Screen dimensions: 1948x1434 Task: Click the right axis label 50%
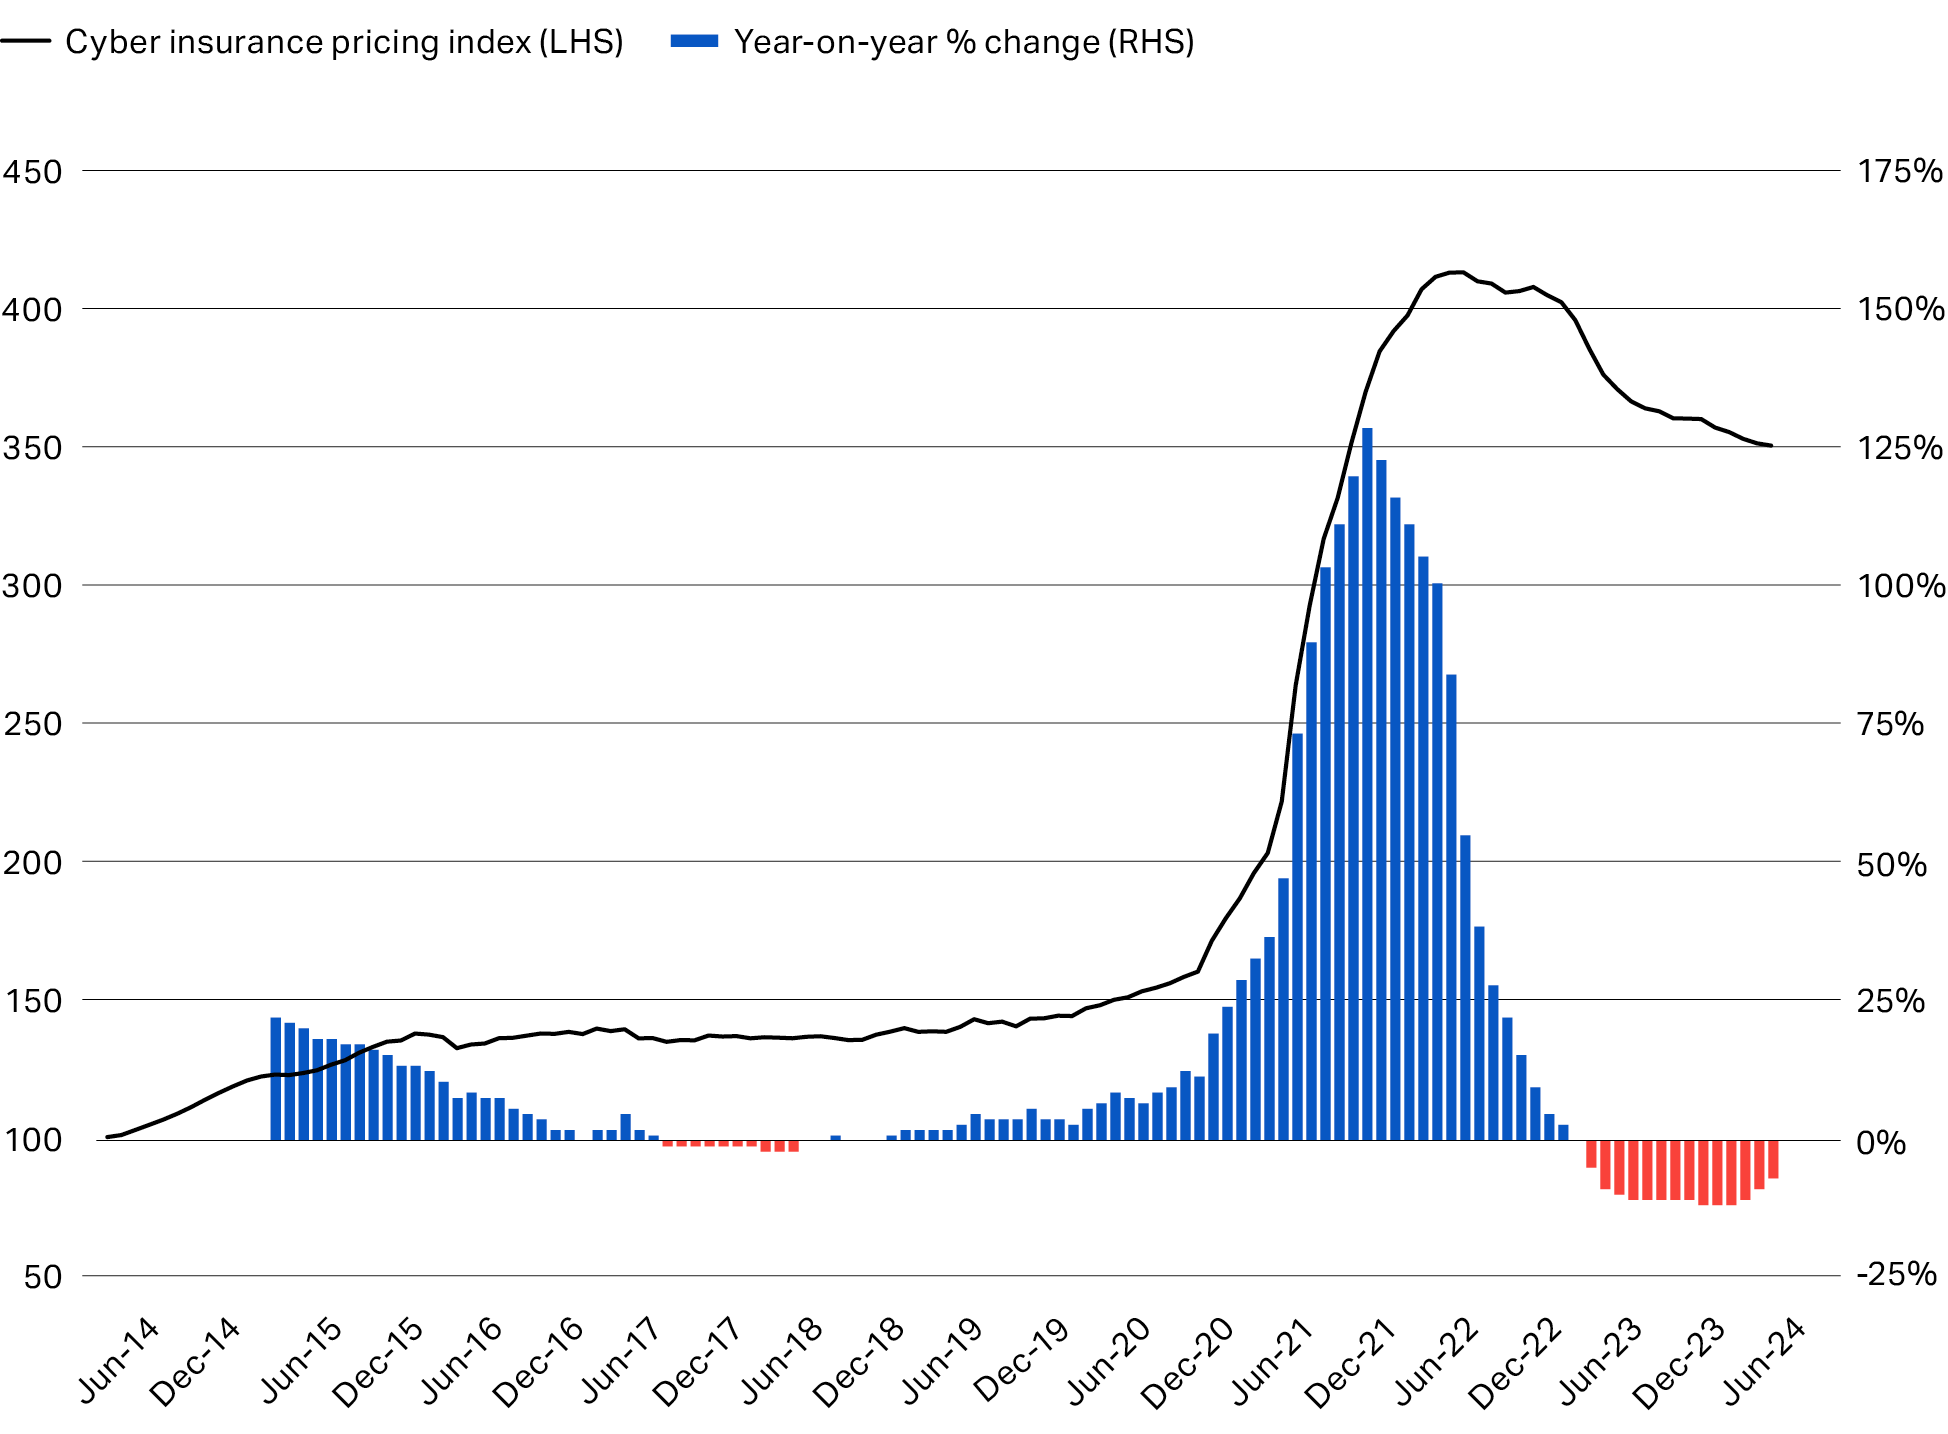[1891, 864]
